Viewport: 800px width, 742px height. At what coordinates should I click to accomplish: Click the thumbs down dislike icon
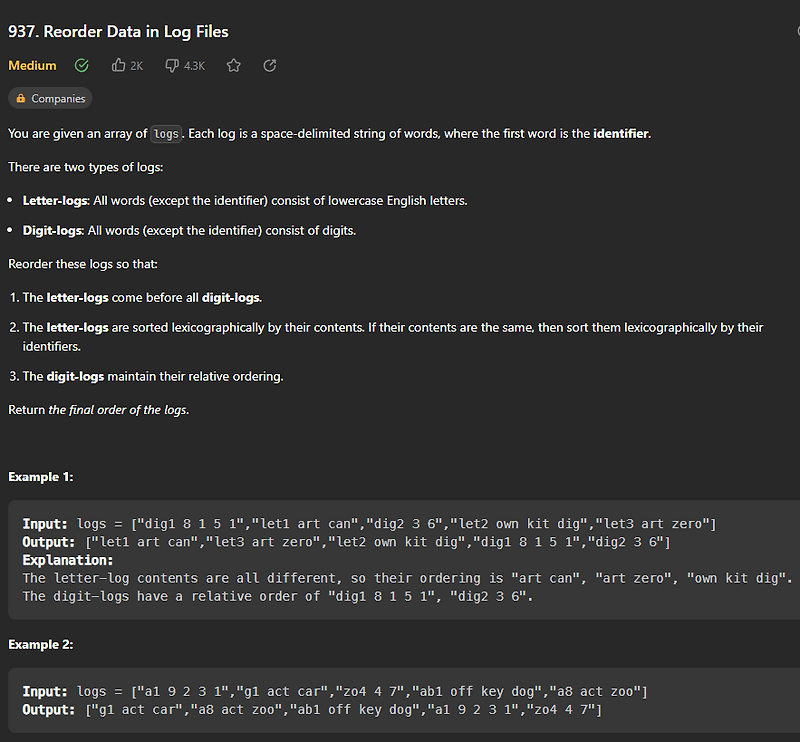pos(172,65)
